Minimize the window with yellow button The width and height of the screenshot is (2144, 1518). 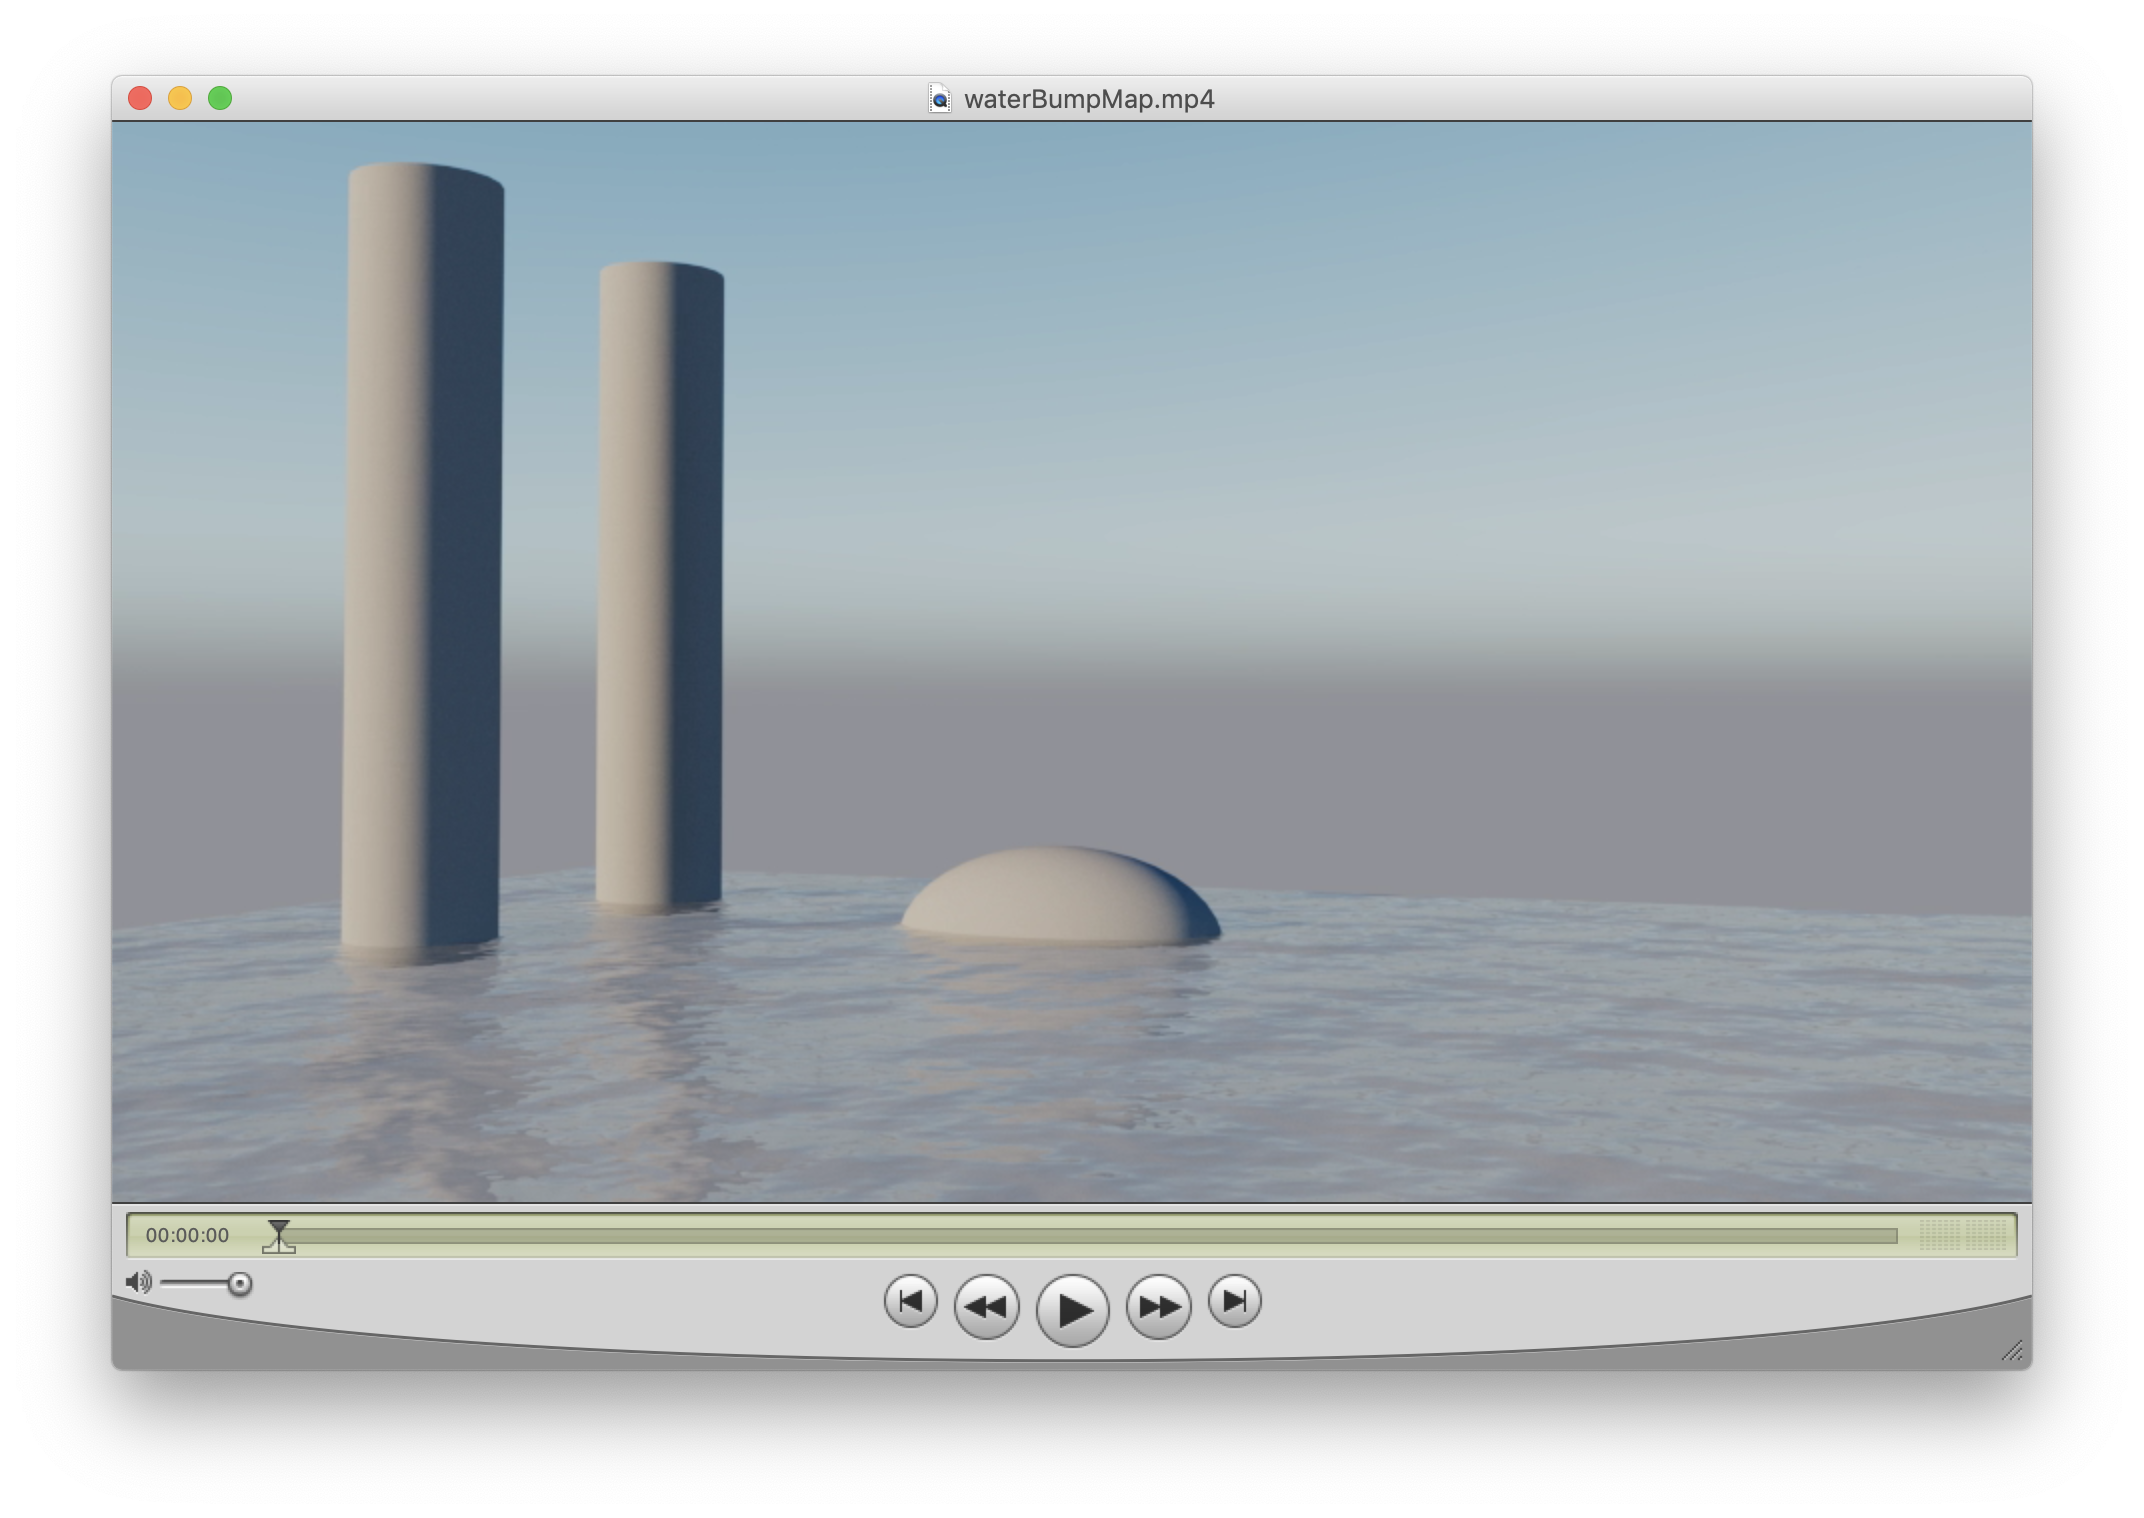pyautogui.click(x=180, y=98)
